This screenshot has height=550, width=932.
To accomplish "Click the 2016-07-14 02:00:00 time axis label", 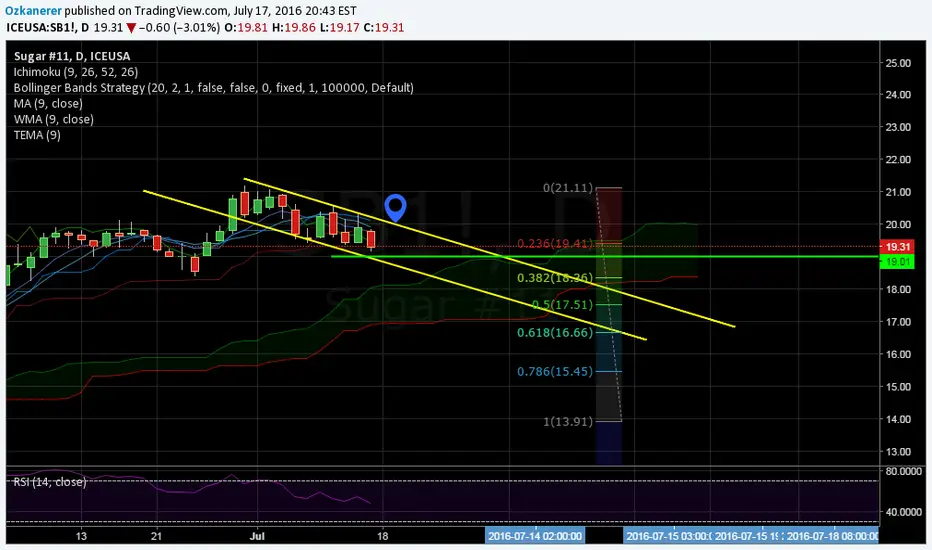I will pos(535,536).
